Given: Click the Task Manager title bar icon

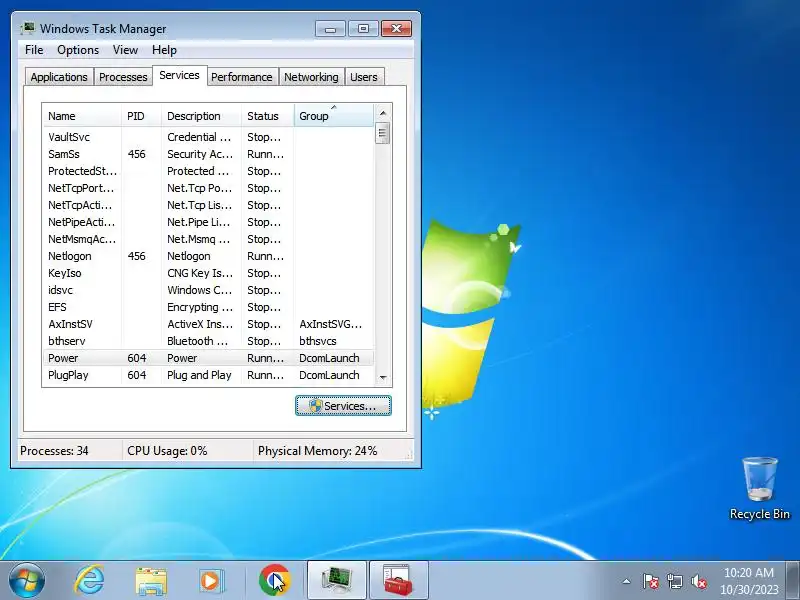Looking at the screenshot, I should click(28, 28).
